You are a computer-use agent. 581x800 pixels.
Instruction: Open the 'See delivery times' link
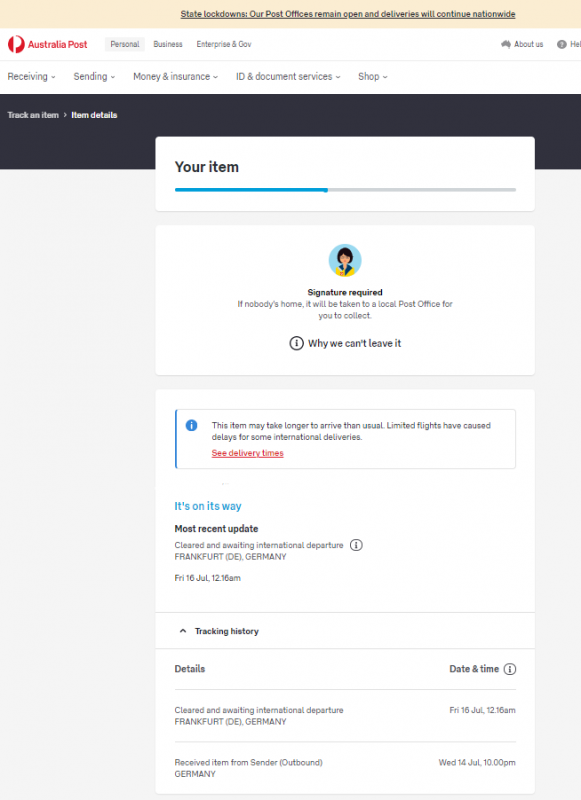247,453
